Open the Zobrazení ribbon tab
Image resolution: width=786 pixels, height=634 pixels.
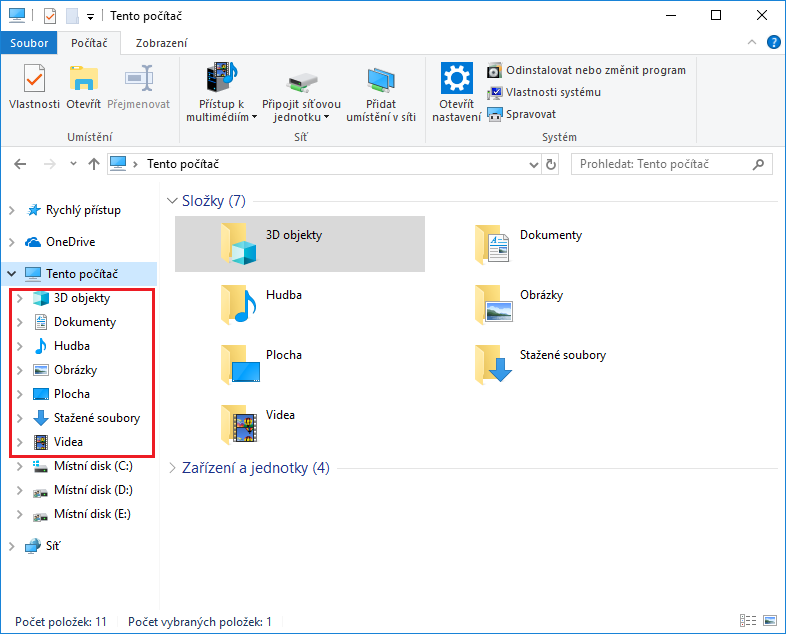tap(161, 43)
